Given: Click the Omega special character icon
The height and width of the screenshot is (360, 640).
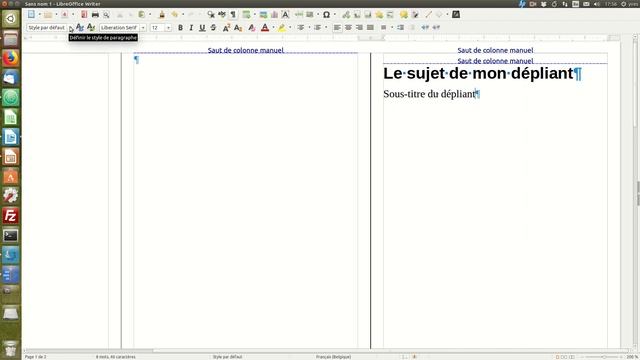Looking at the screenshot, I should click(327, 15).
